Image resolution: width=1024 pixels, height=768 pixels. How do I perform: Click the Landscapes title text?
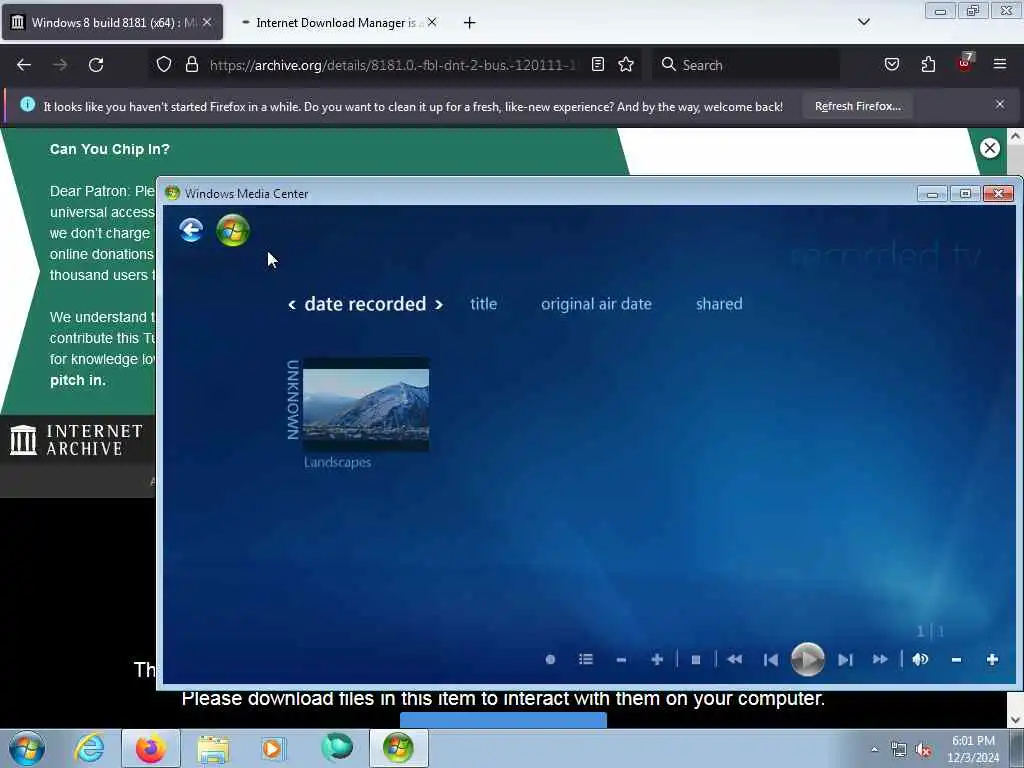click(x=338, y=462)
